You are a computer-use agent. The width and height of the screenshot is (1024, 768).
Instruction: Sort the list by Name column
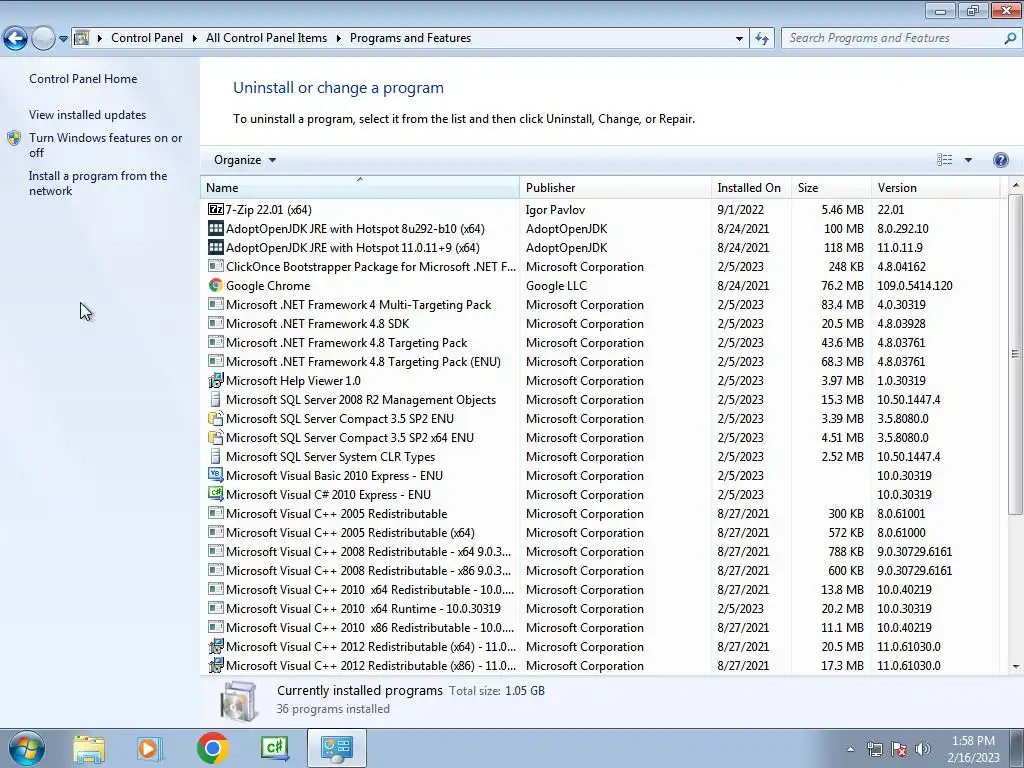point(360,187)
